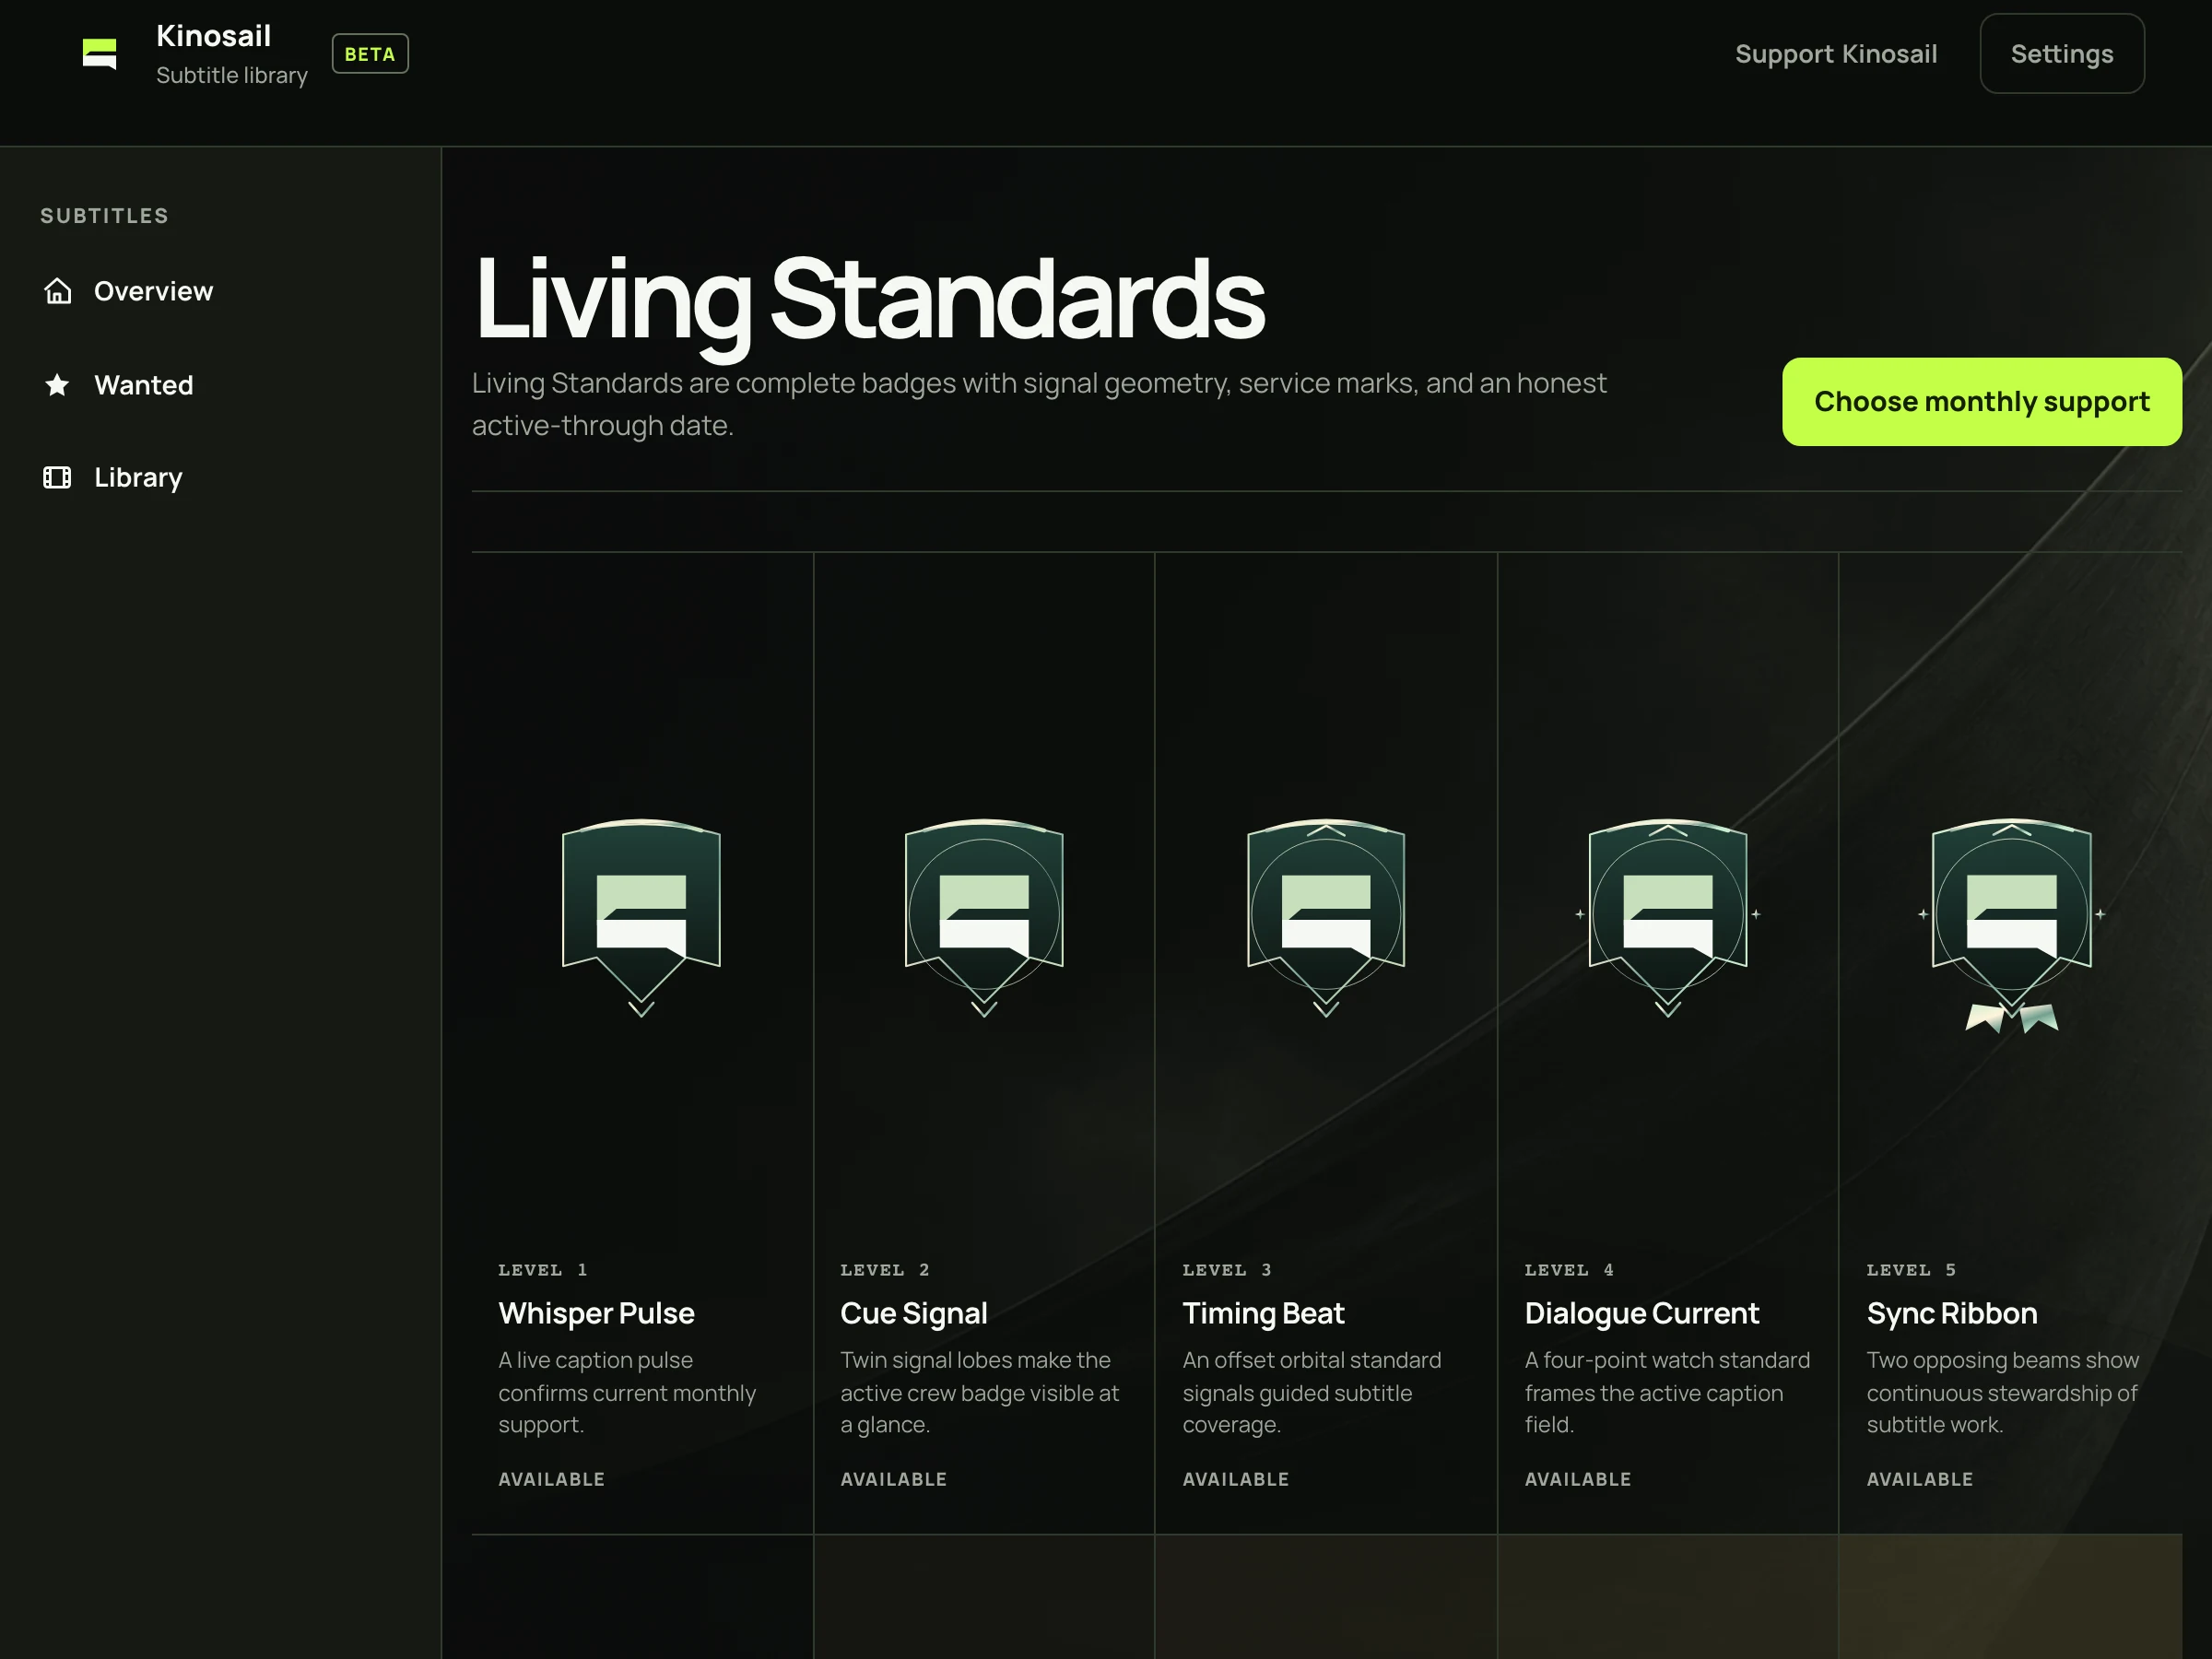
Task: Click the SUBTITLES sidebar header
Action: [104, 216]
